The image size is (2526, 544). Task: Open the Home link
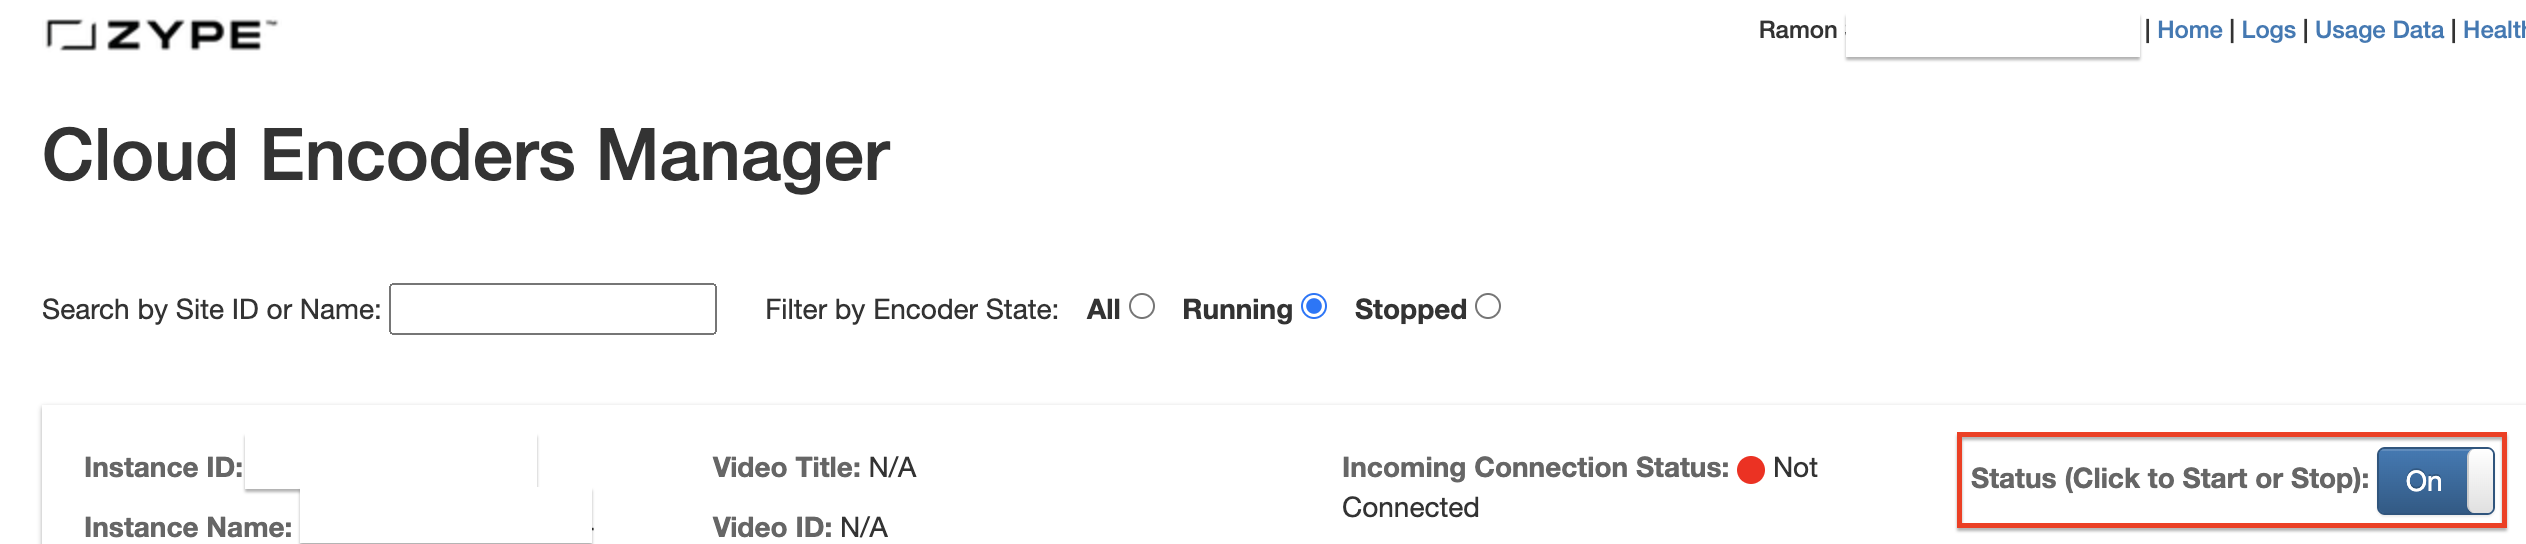[x=2189, y=30]
